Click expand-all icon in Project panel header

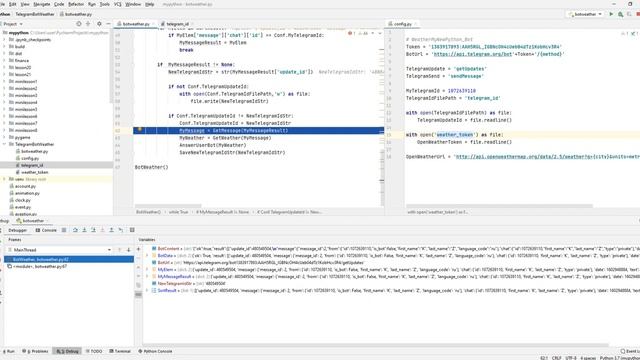point(88,24)
